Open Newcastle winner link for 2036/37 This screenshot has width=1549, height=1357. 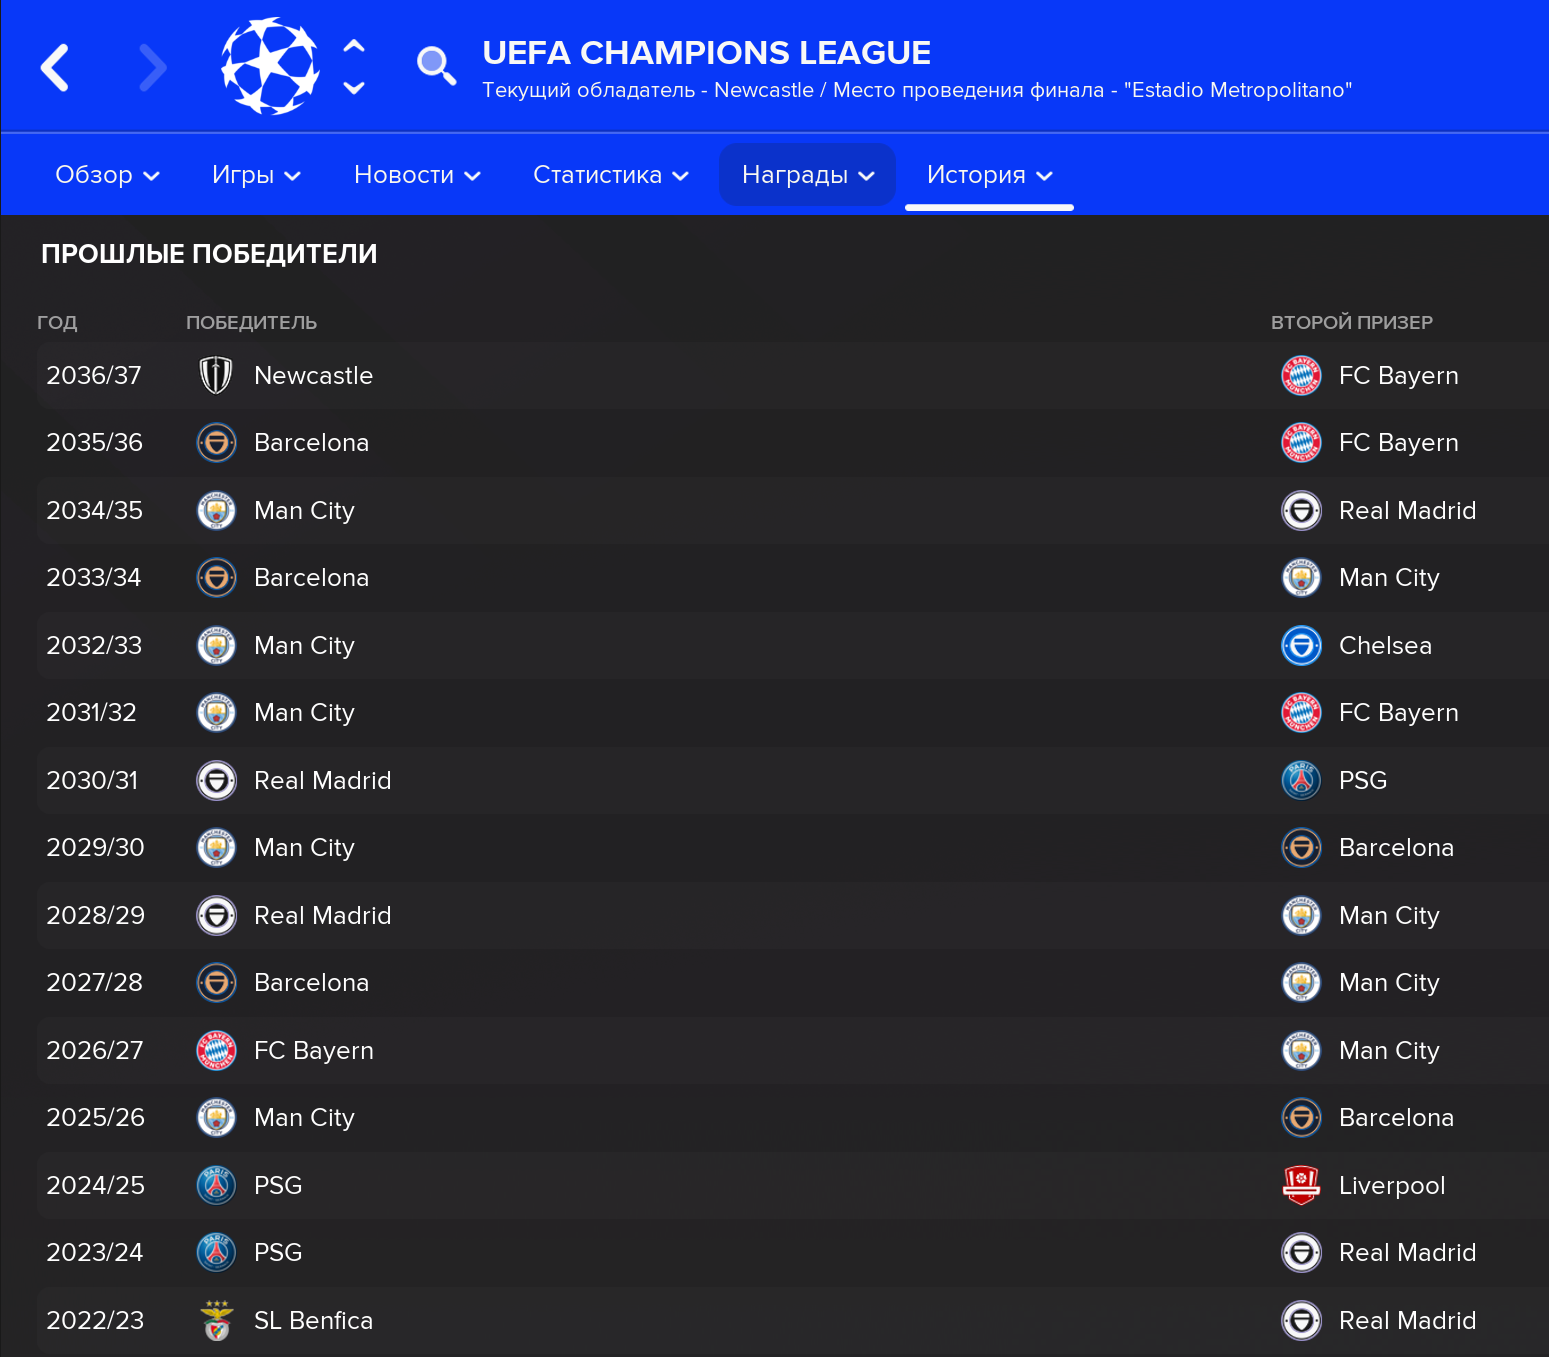tap(313, 376)
